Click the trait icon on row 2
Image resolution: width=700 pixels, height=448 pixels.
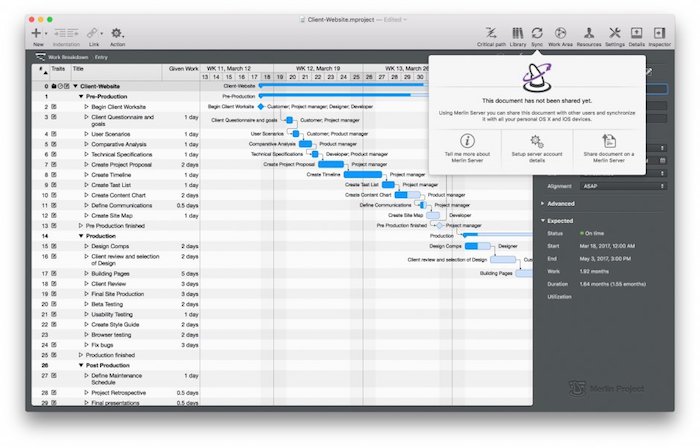(54, 107)
